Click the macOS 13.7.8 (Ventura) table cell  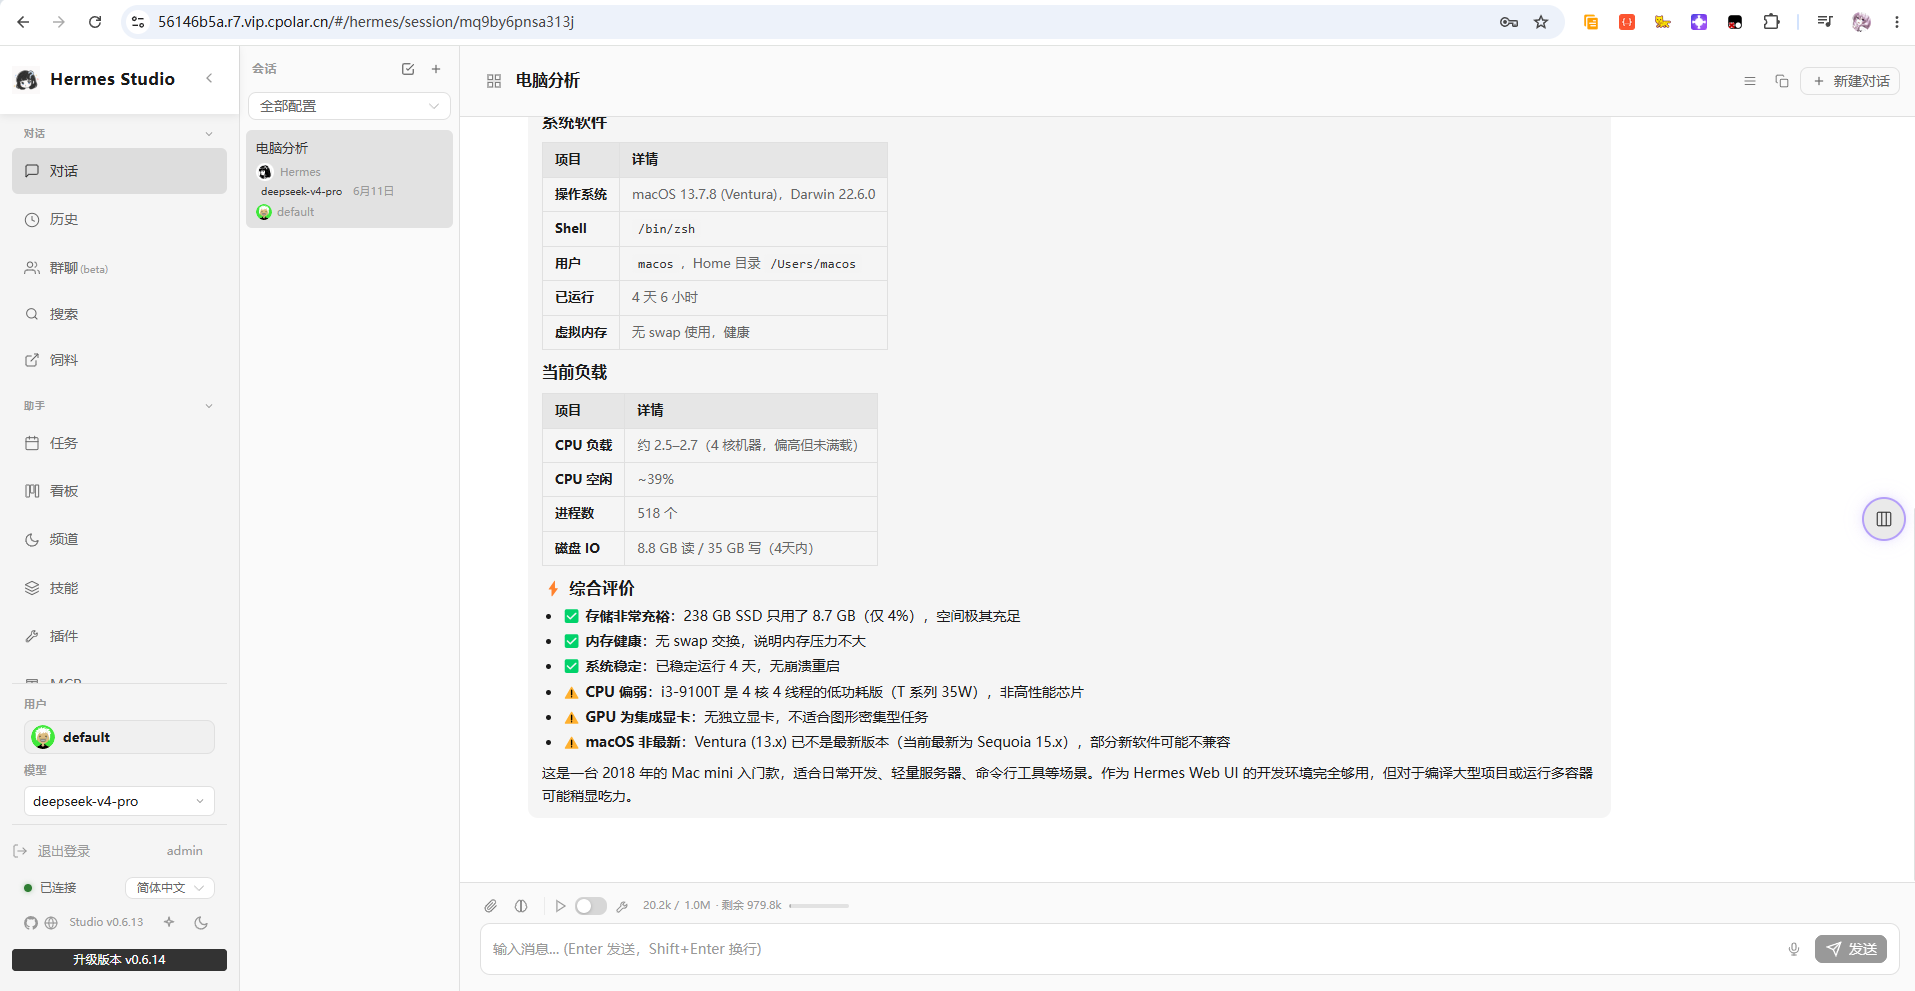[x=753, y=194]
